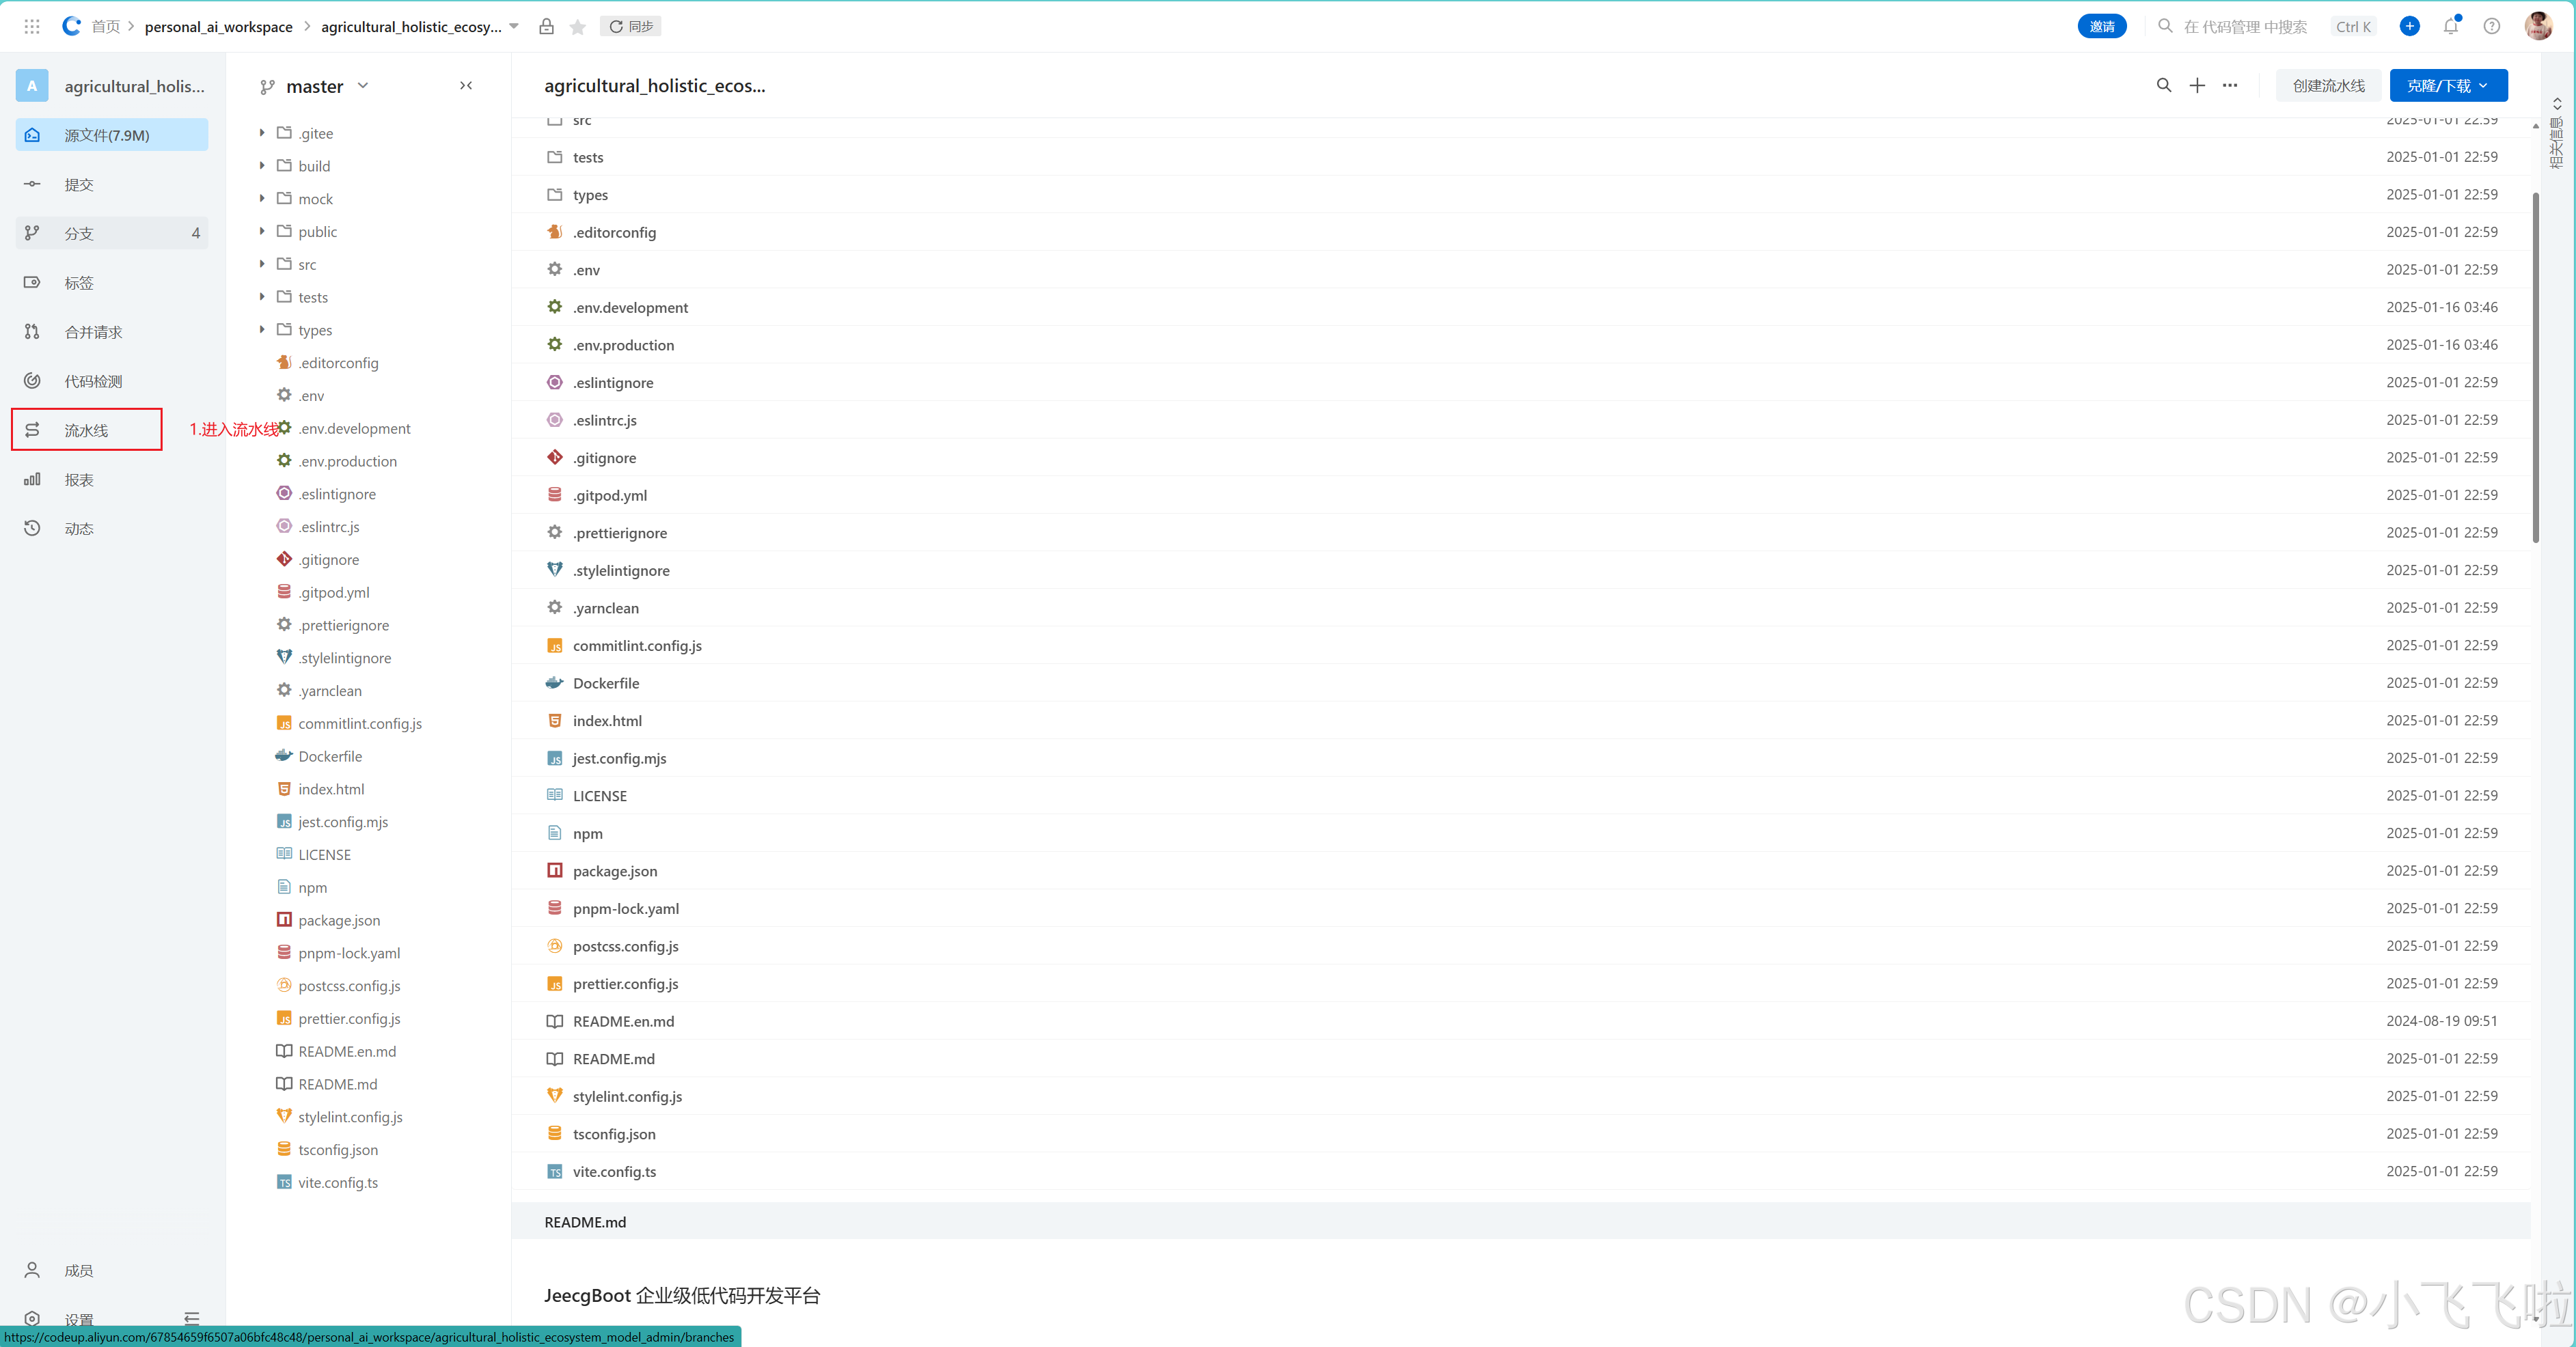Open the notifications bell
The height and width of the screenshot is (1347, 2576).
[x=2450, y=27]
